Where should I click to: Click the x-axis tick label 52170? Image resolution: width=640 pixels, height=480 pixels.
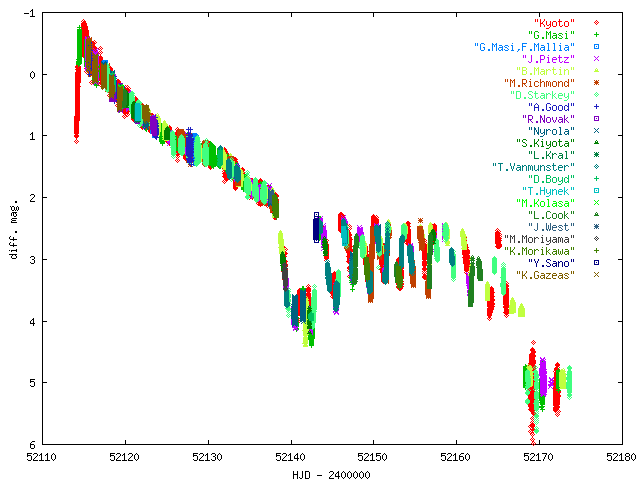(538, 458)
